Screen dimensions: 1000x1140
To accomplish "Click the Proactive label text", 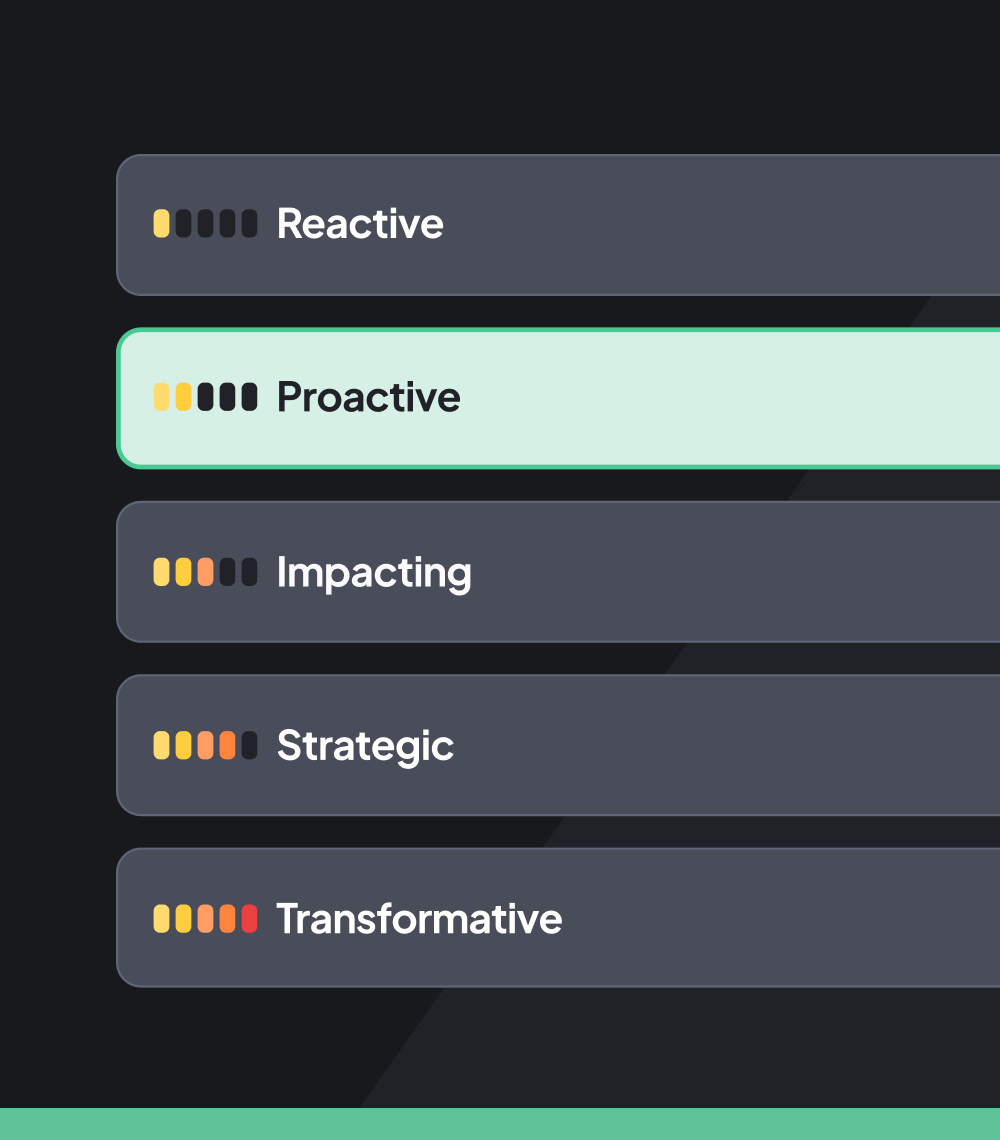I will (369, 397).
